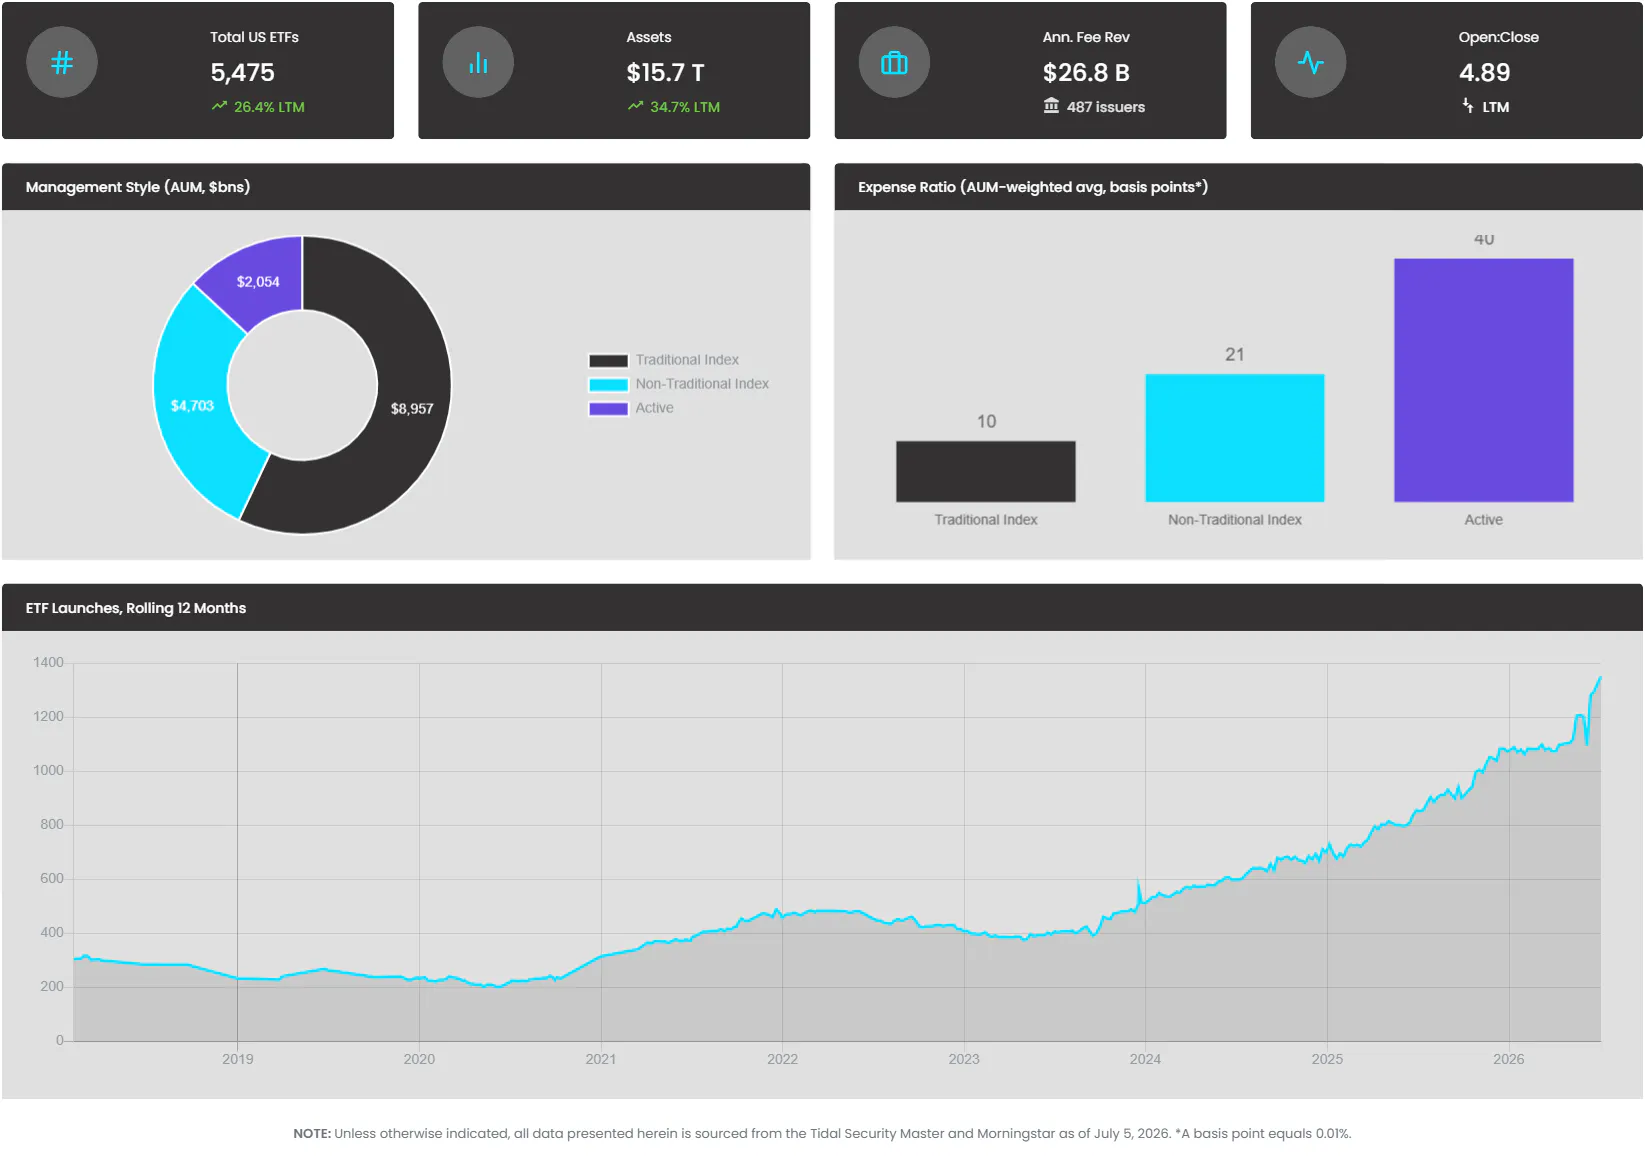The height and width of the screenshot is (1161, 1645).
Task: Click the purple Active legend color swatch
Action: pos(608,408)
